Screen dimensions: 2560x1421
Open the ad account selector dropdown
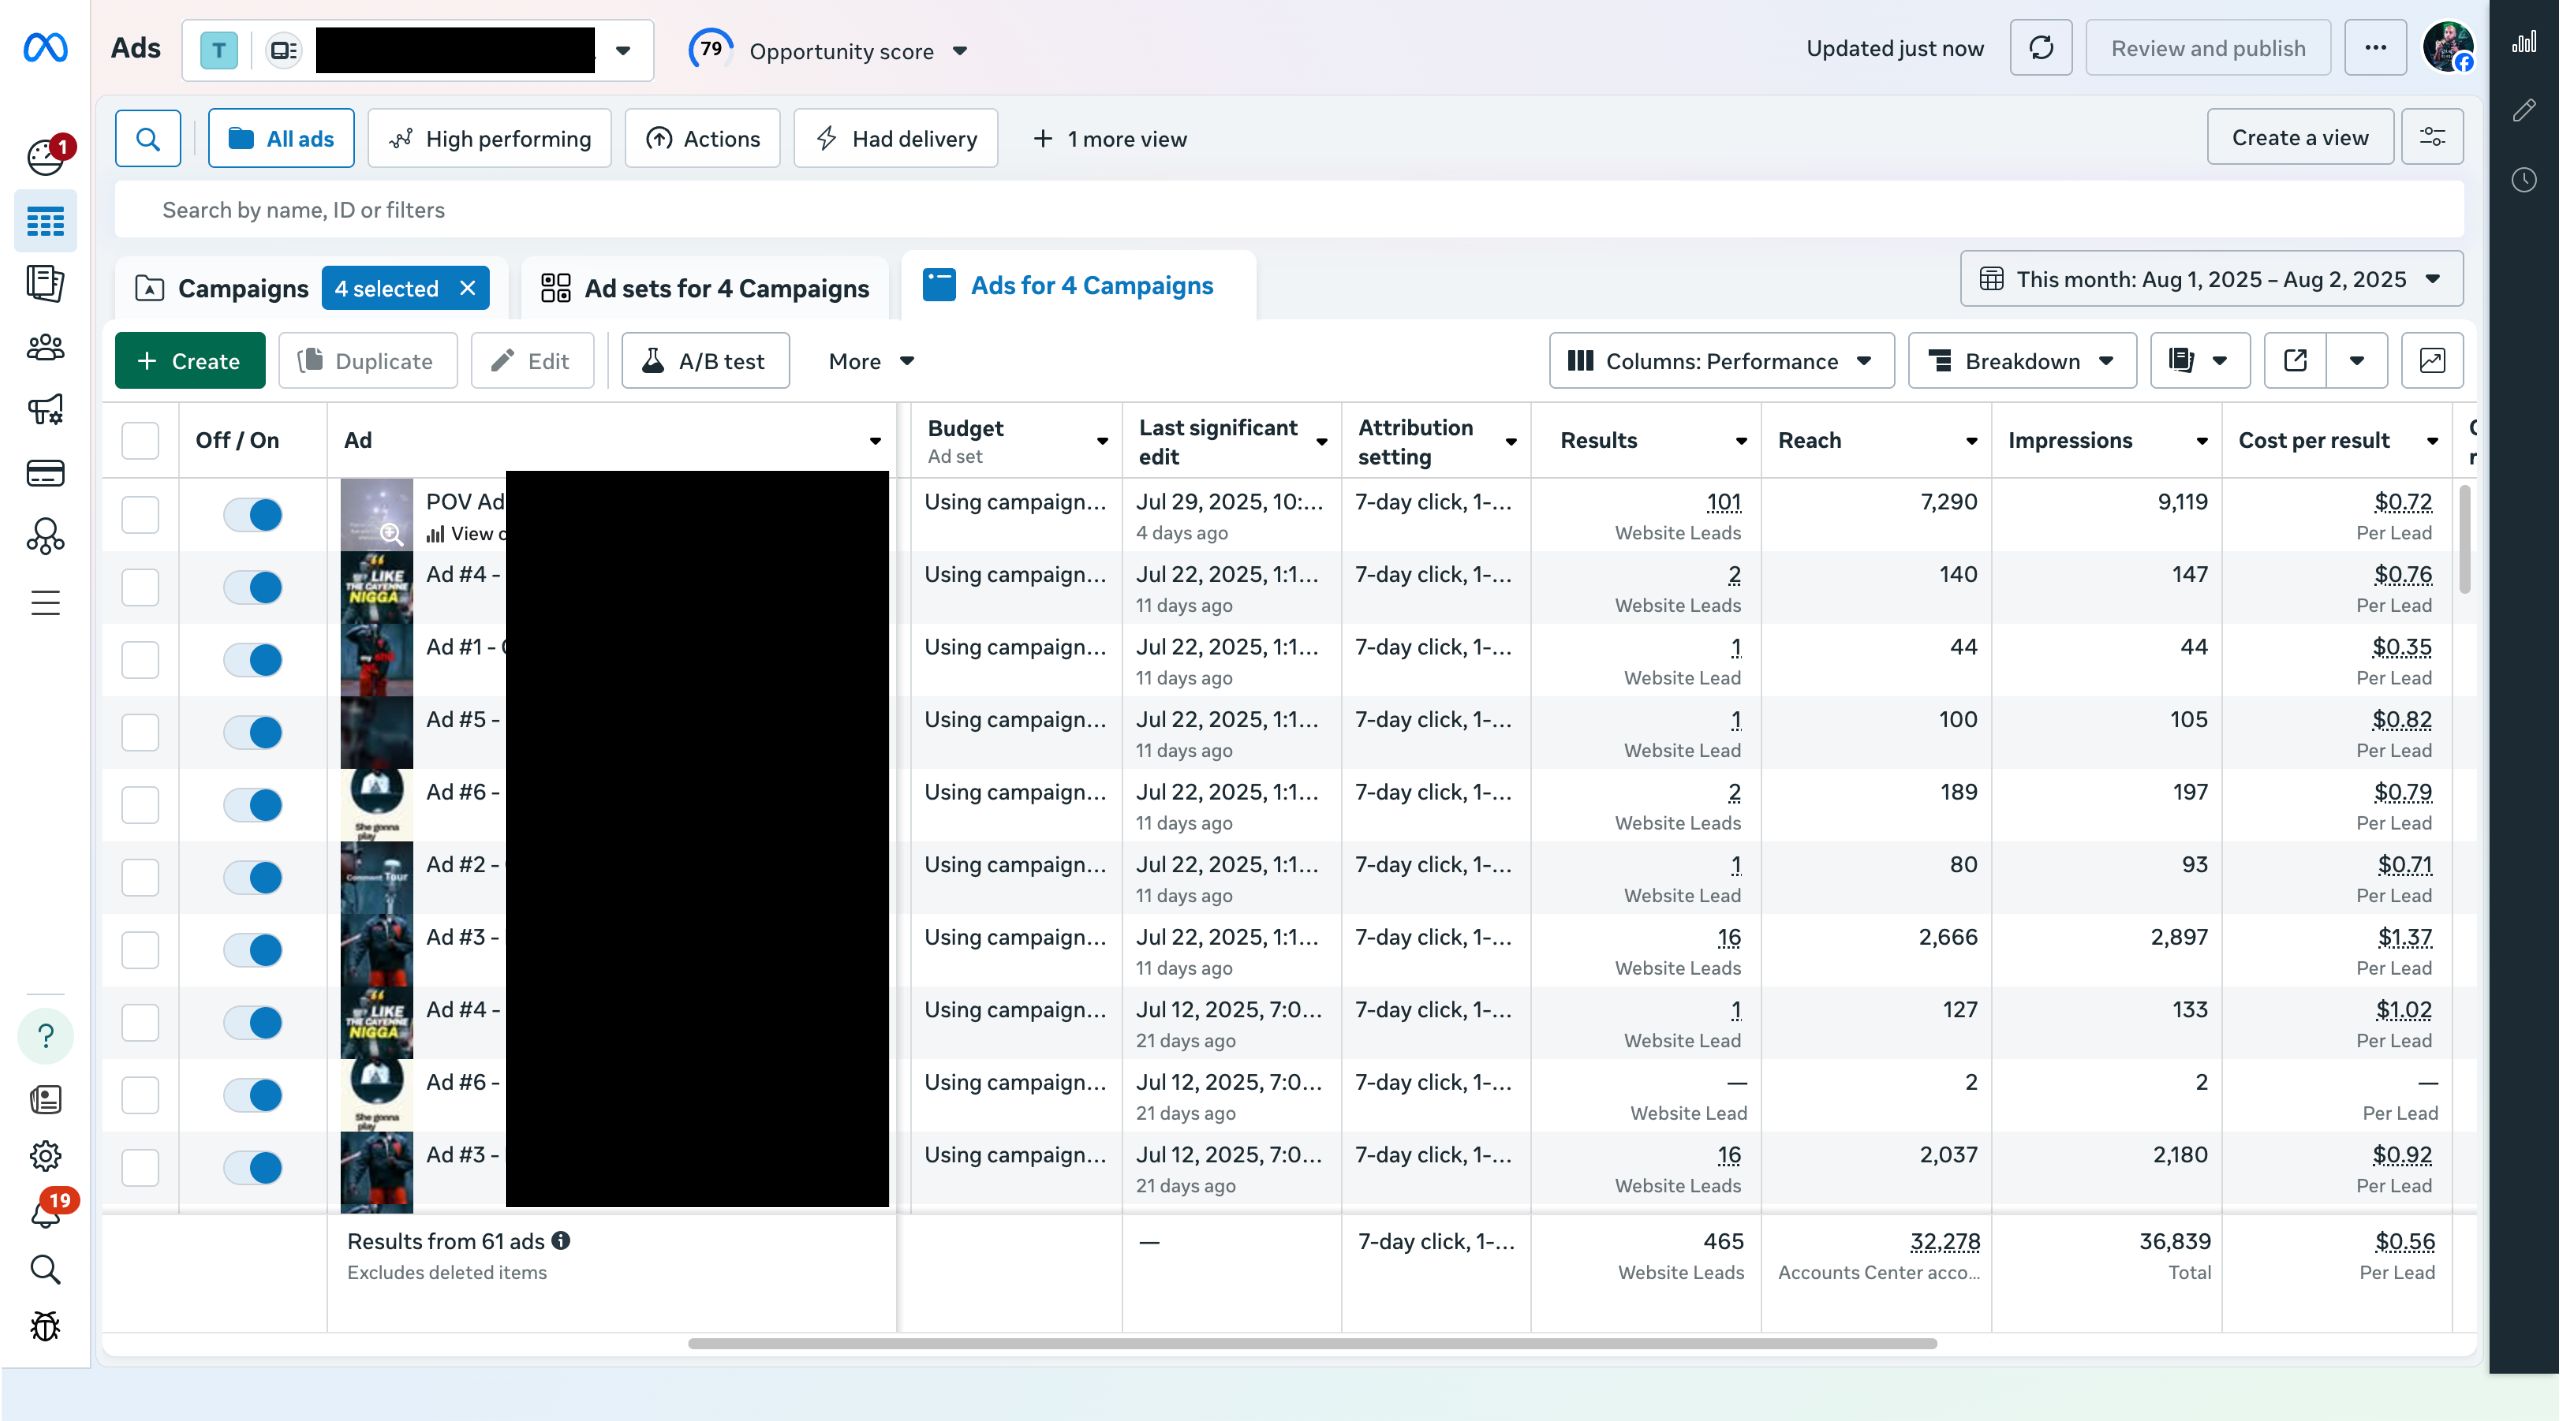418,50
